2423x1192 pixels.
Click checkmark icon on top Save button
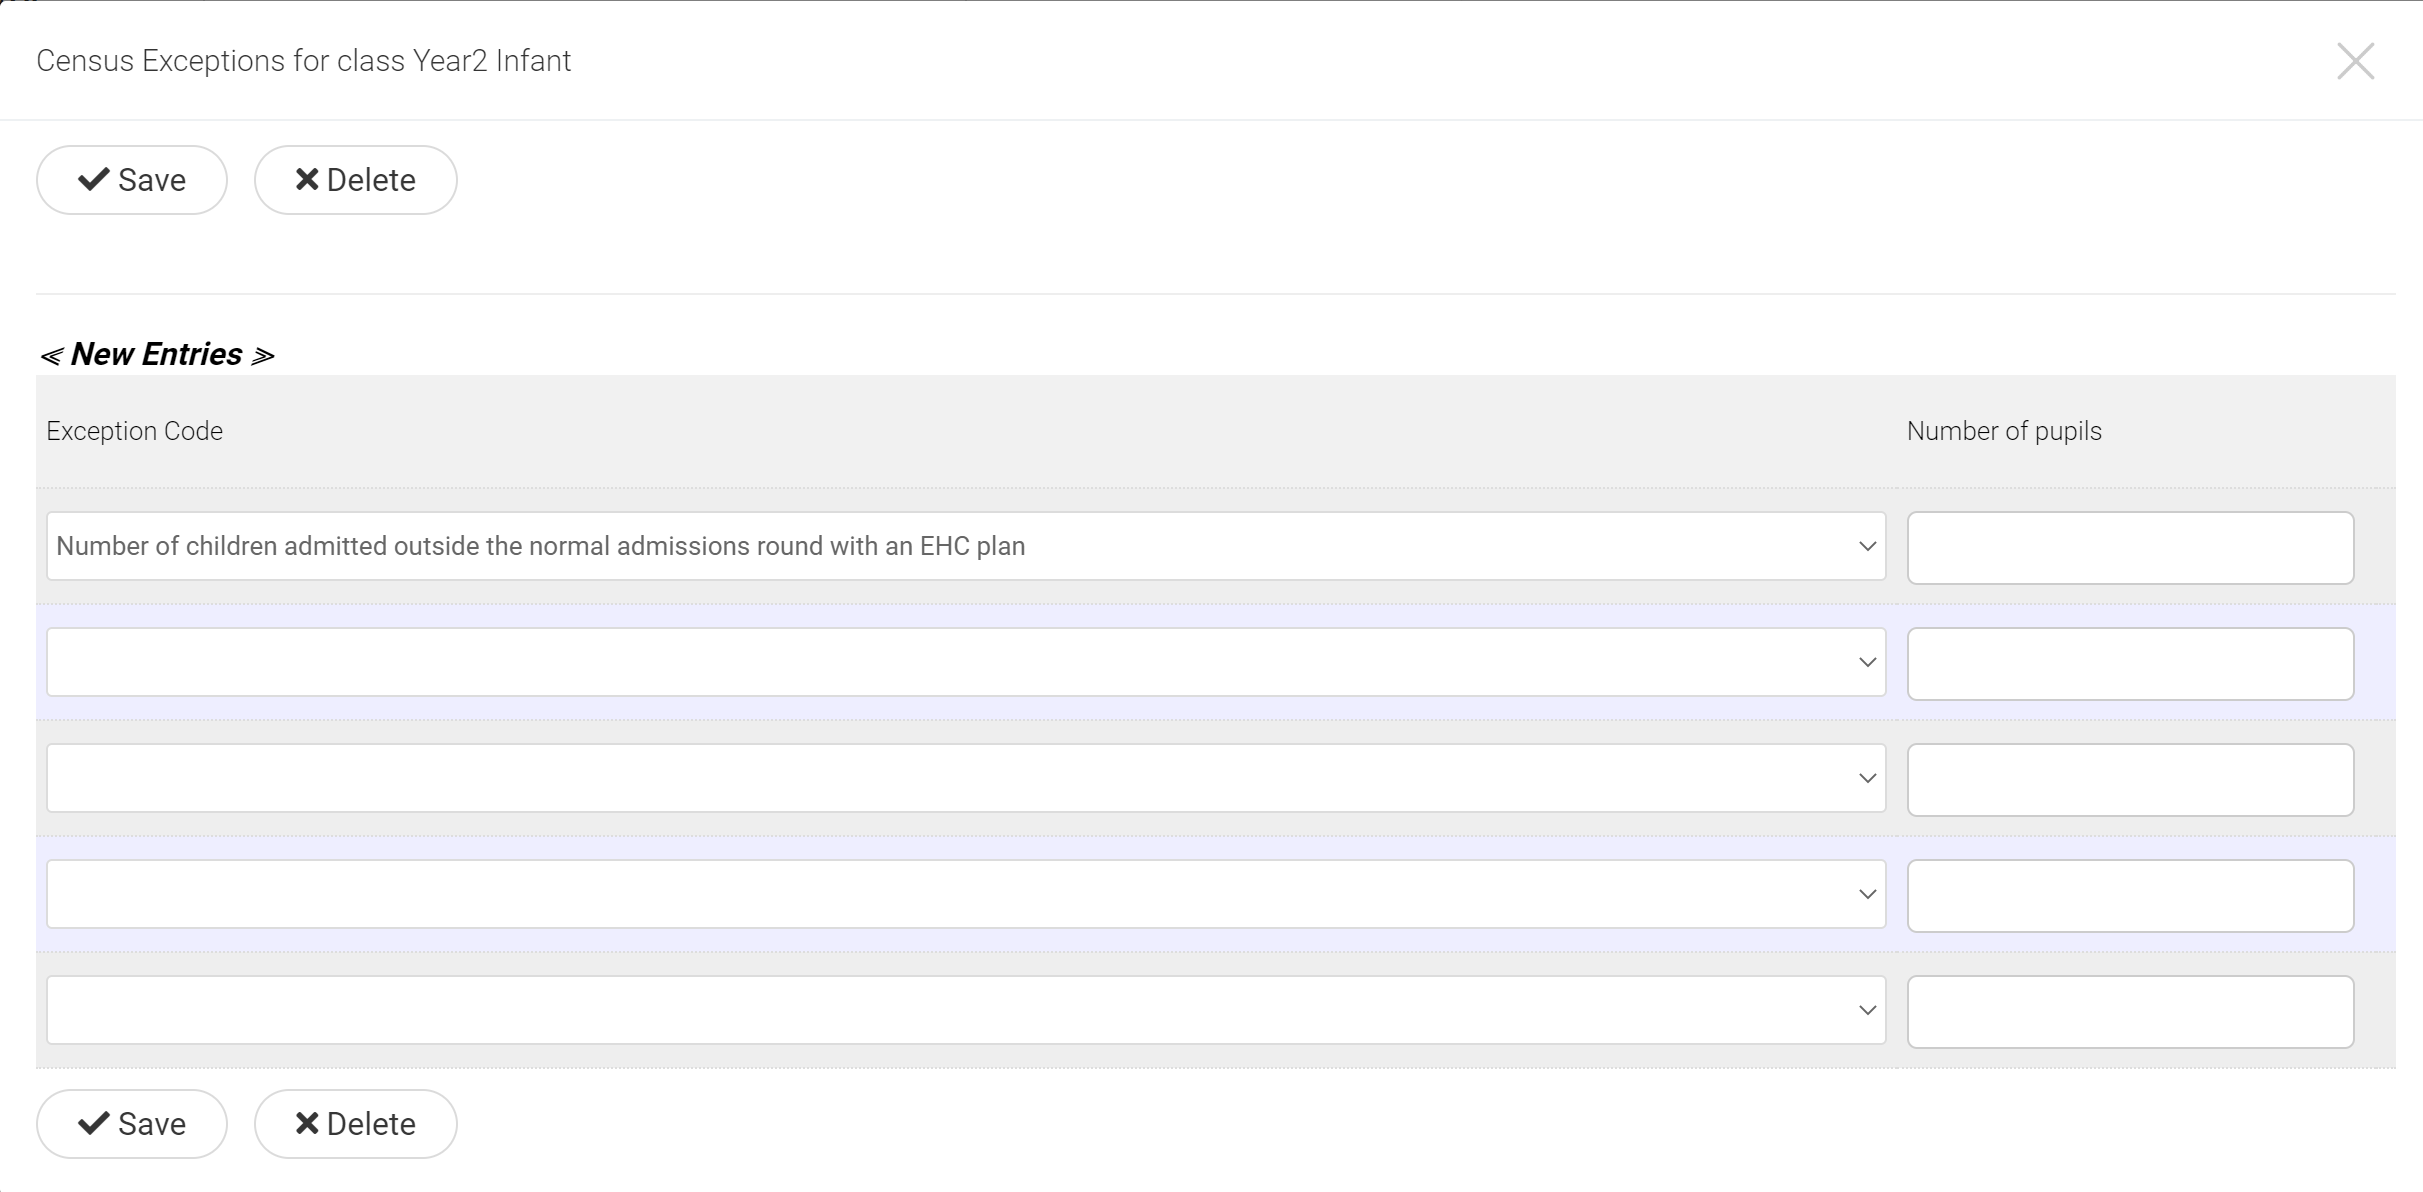point(94,179)
